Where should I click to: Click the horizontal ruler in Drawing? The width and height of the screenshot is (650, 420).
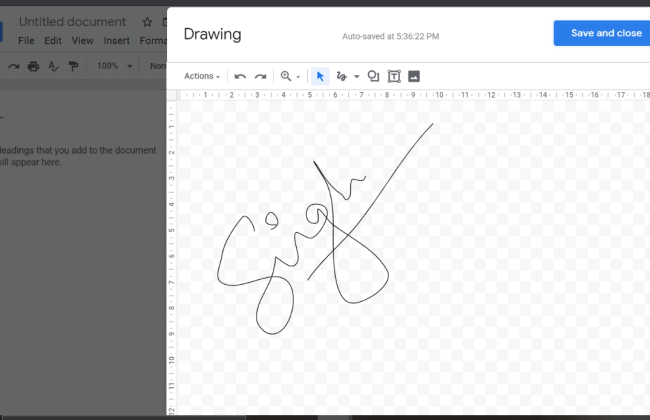[415, 95]
